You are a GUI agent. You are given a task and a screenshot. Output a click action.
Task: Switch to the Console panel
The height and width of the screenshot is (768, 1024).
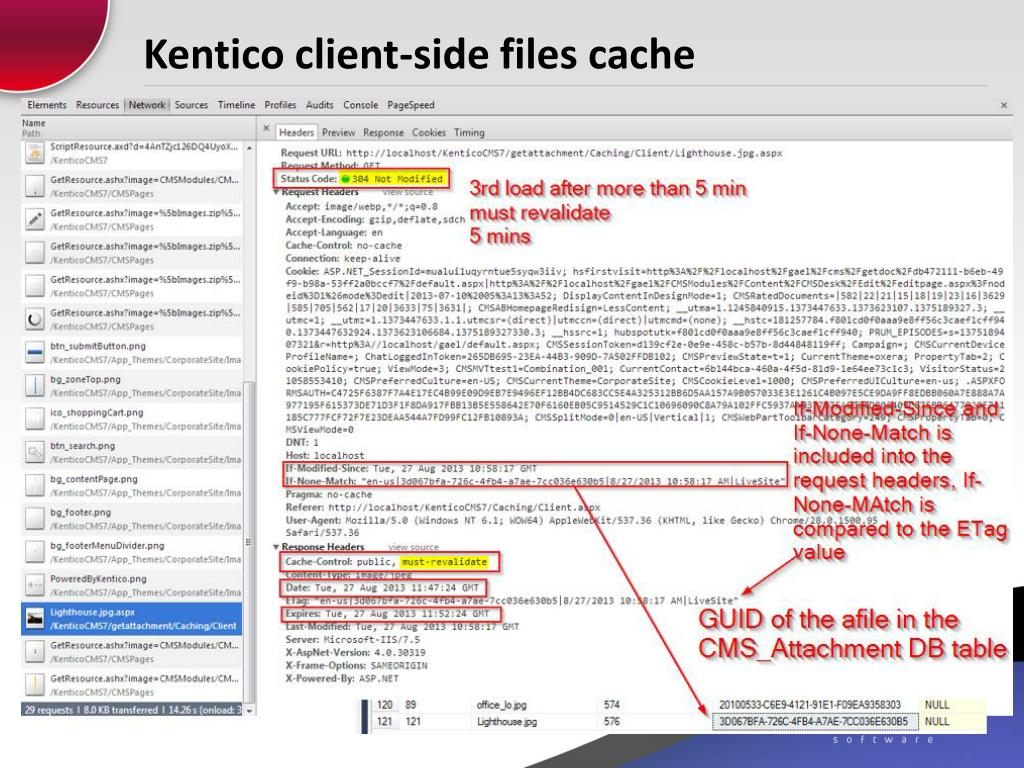coord(360,105)
